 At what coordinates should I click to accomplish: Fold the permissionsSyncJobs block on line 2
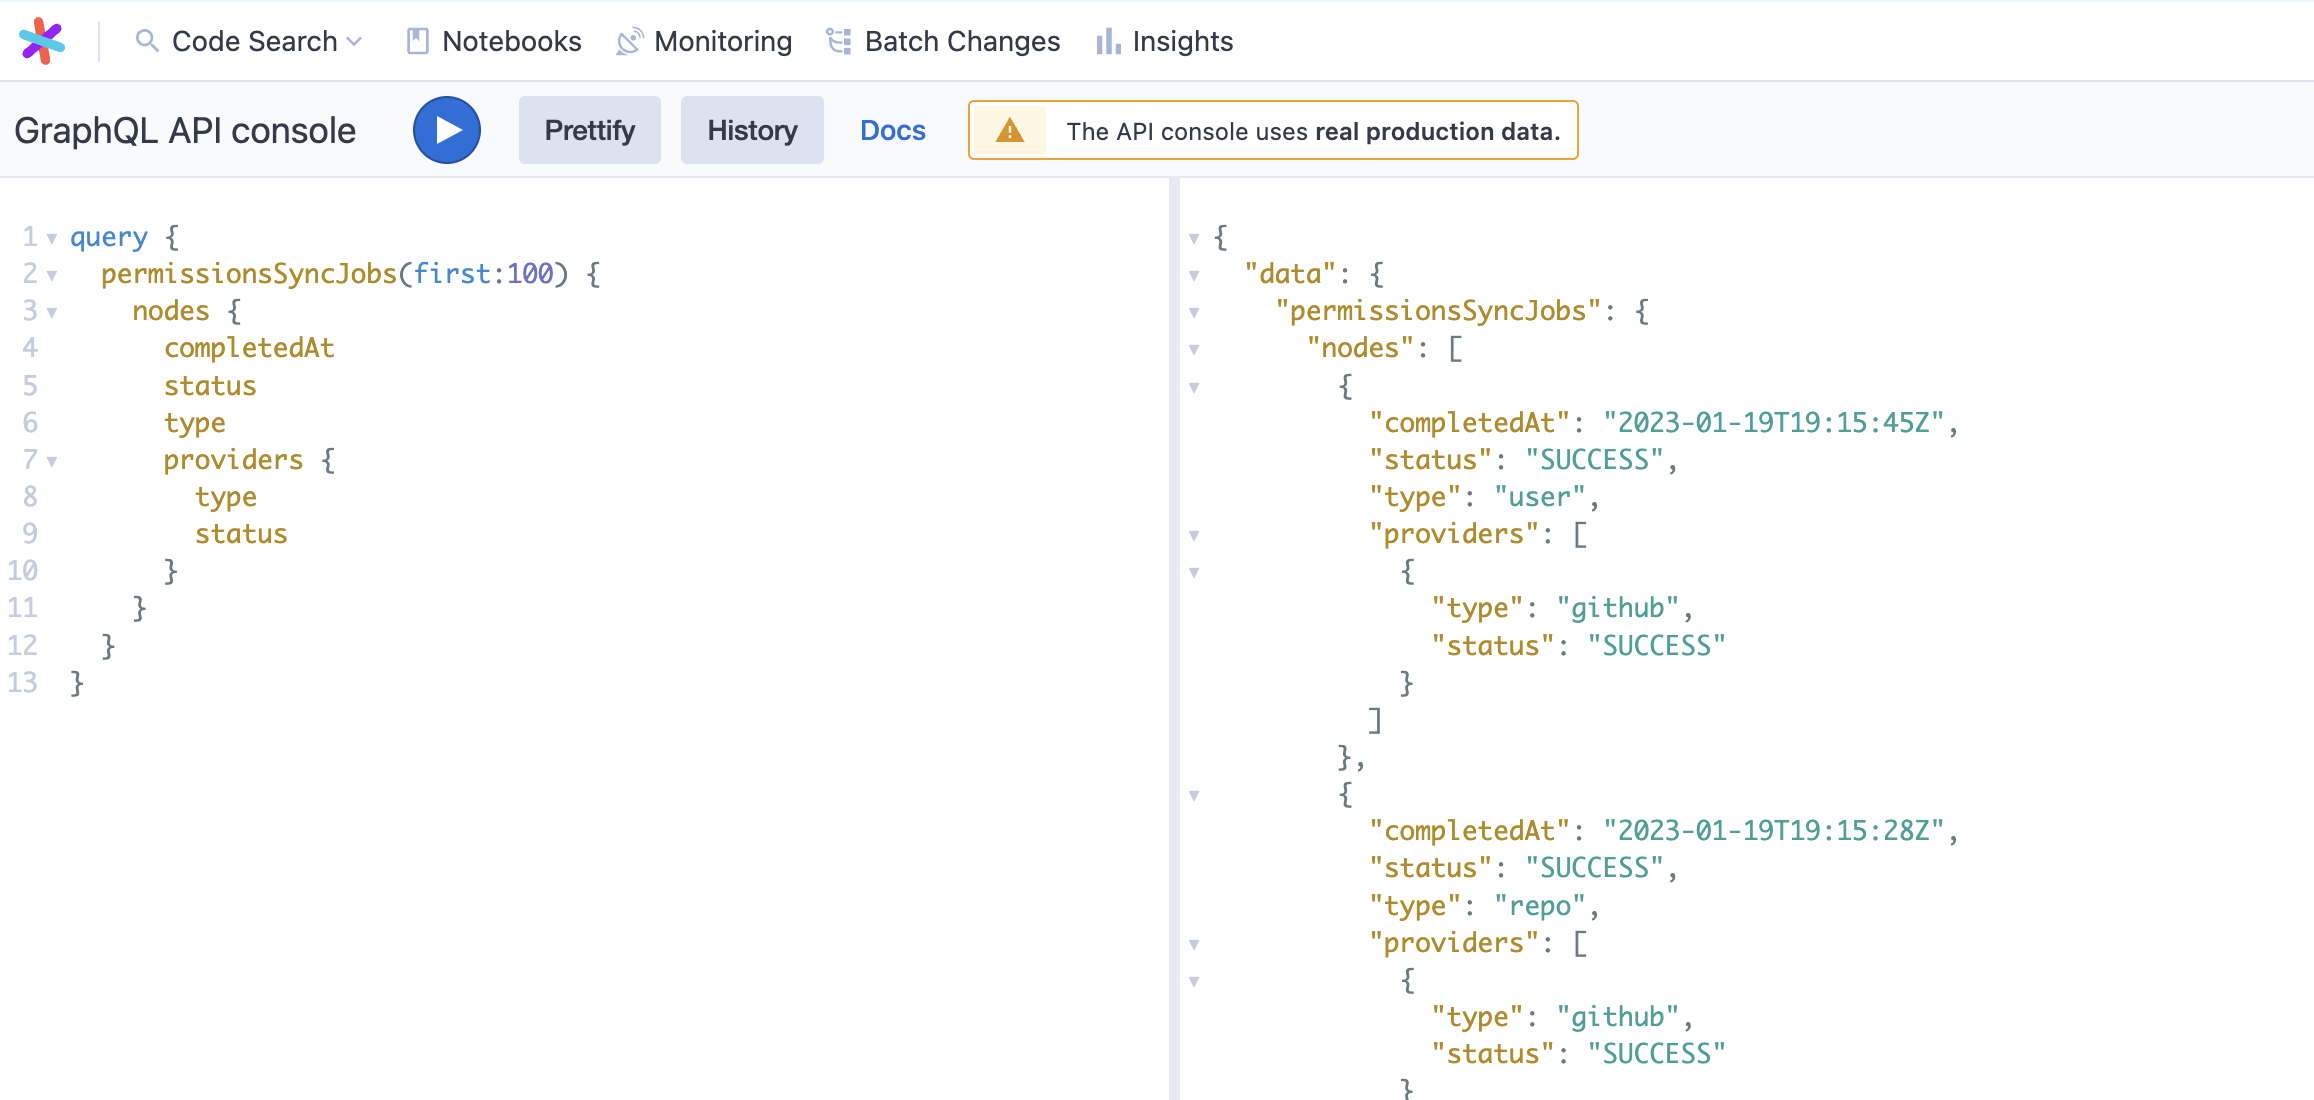pos(52,276)
